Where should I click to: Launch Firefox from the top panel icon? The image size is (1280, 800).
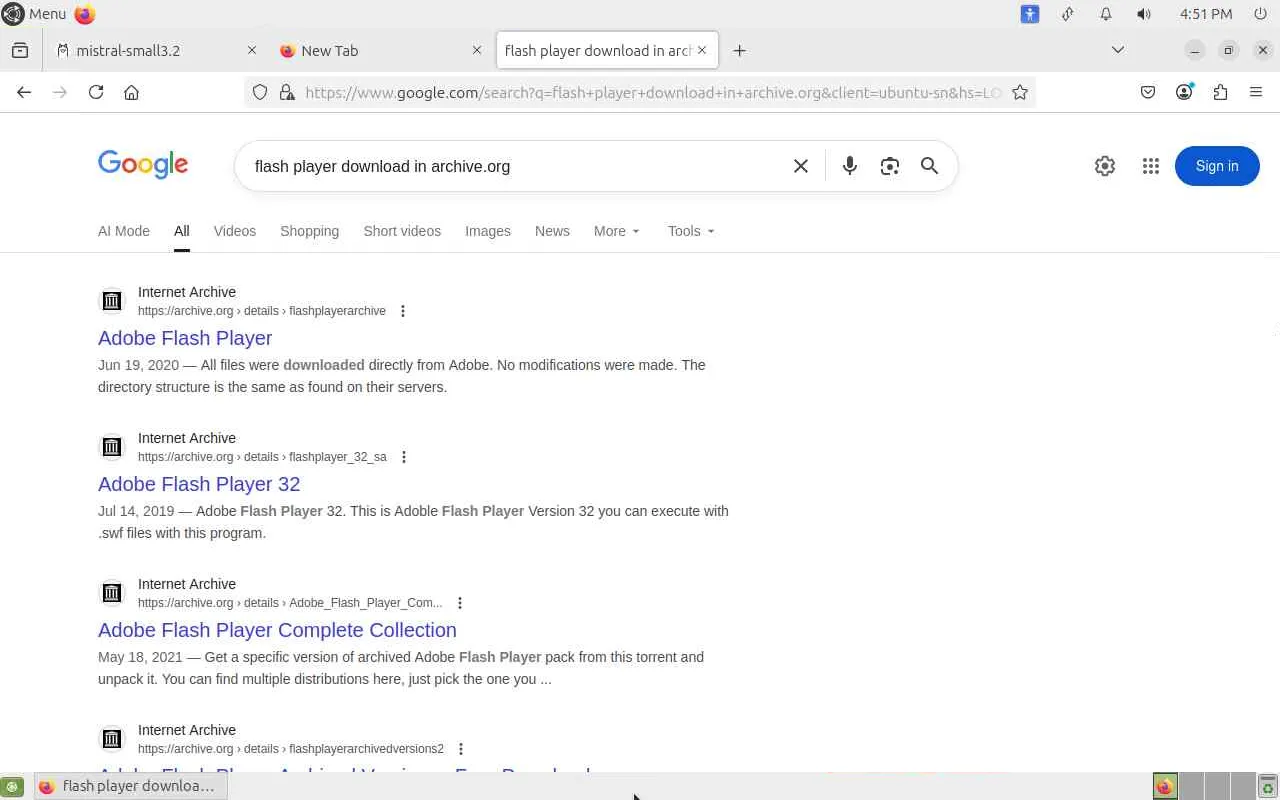pyautogui.click(x=85, y=14)
